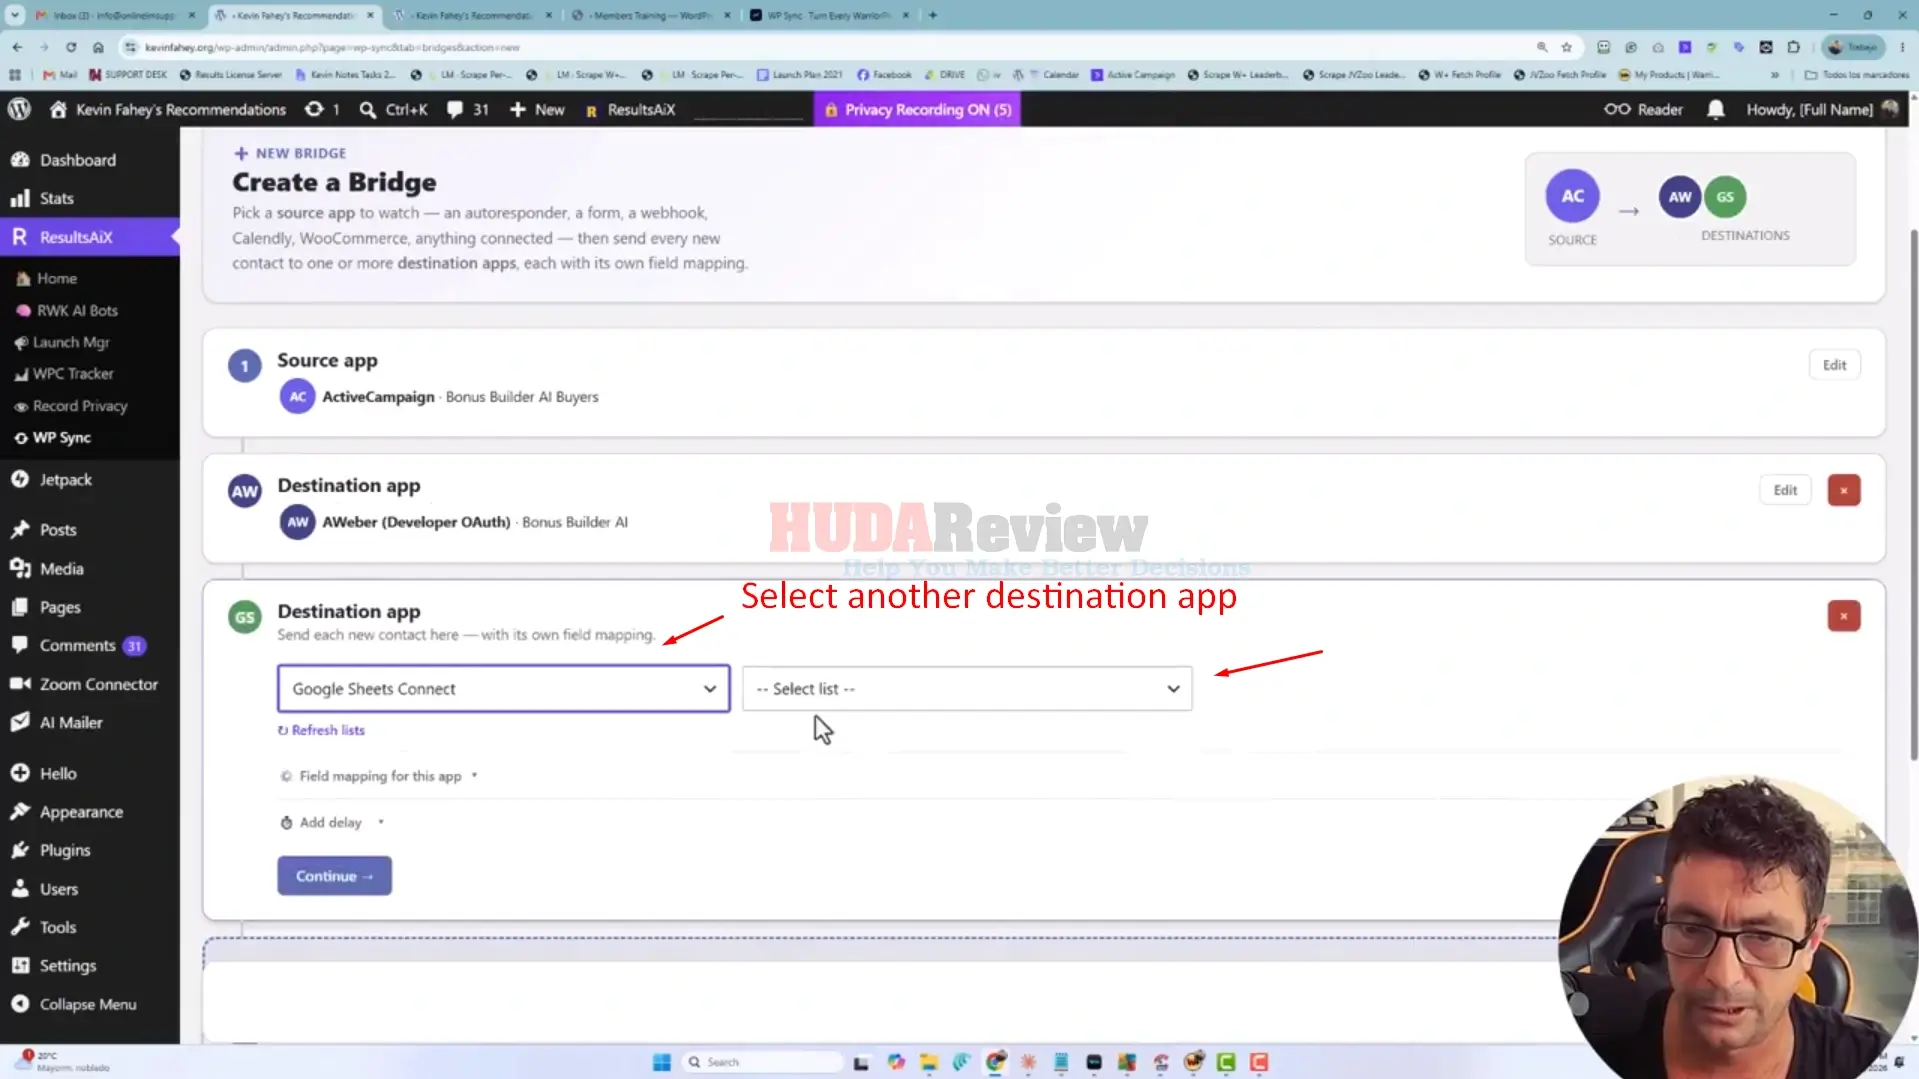Click the Users person icon

[20, 889]
